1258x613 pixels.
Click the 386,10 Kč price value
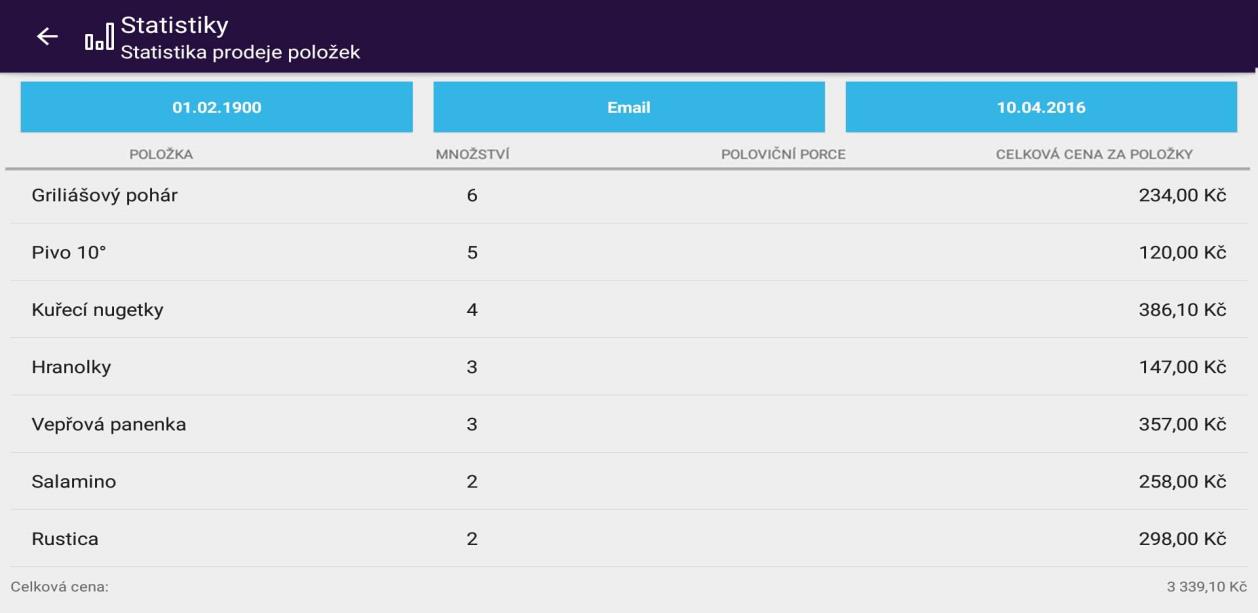[x=1182, y=310]
